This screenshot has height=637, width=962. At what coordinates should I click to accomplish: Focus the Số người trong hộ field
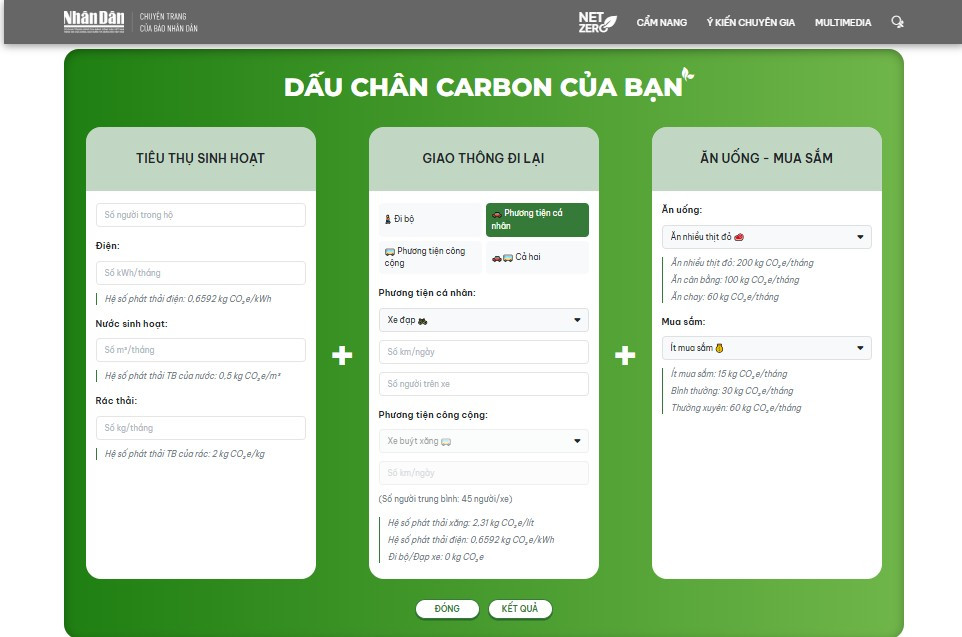[201, 215]
